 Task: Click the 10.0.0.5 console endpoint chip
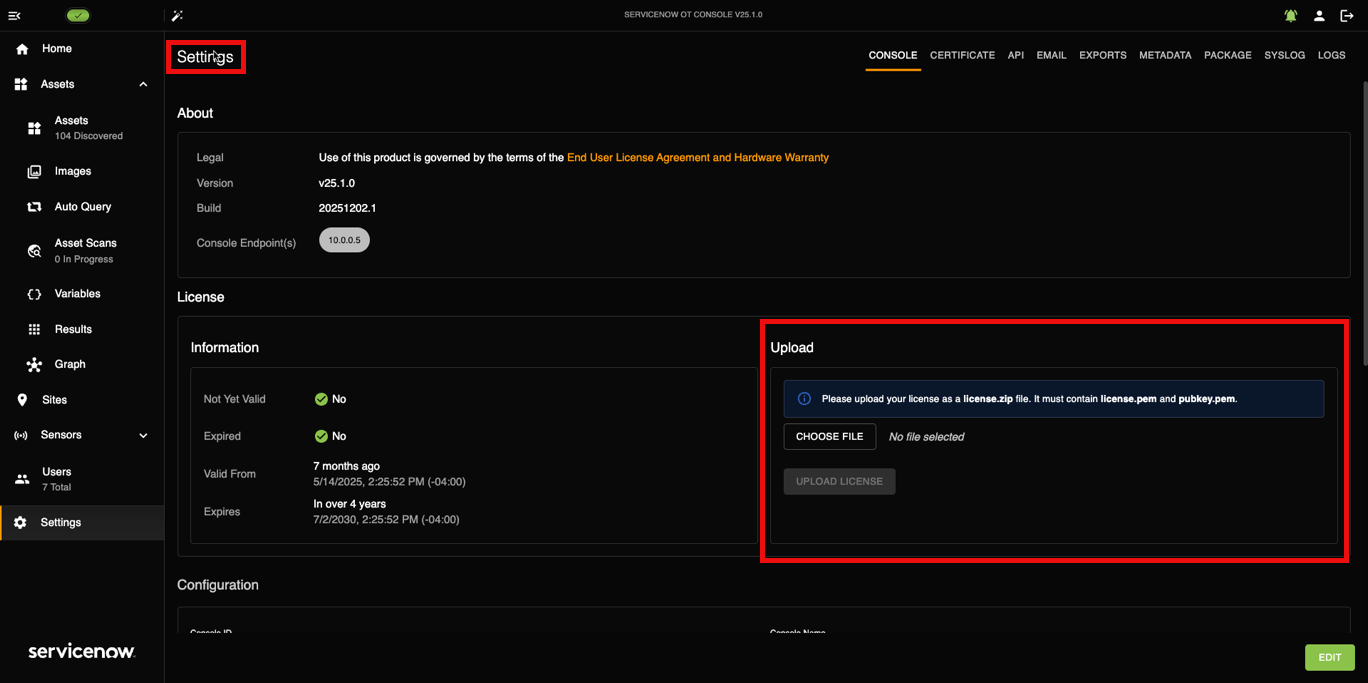(x=344, y=240)
